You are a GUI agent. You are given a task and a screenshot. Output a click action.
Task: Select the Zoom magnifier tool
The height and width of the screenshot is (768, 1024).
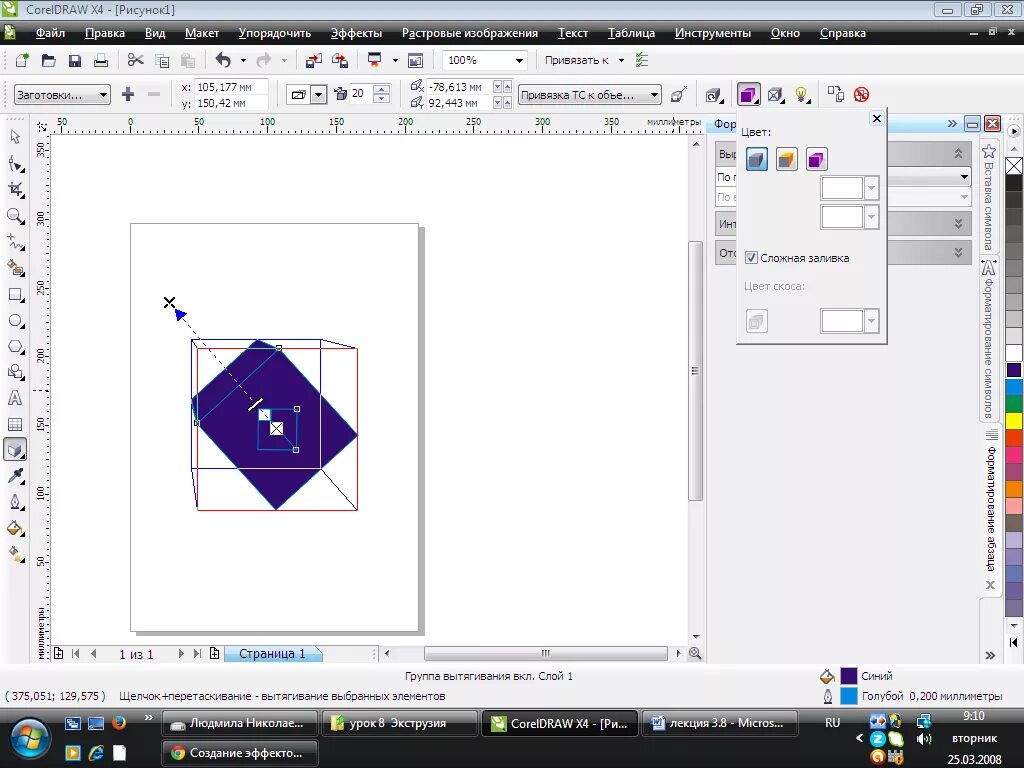point(15,216)
